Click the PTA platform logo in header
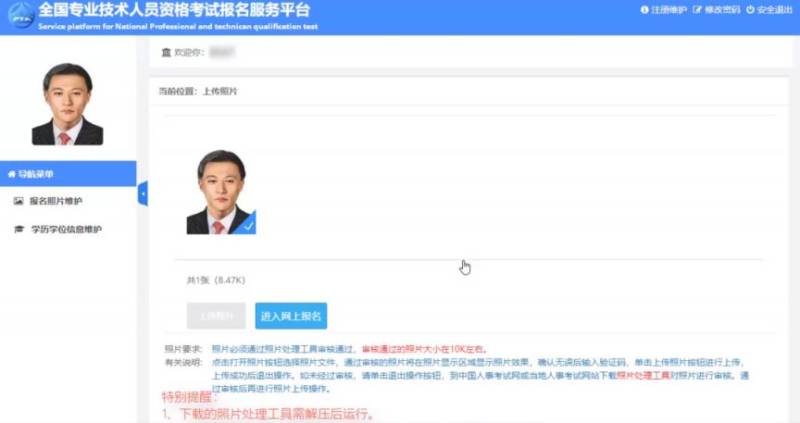This screenshot has height=423, width=800. [19, 16]
